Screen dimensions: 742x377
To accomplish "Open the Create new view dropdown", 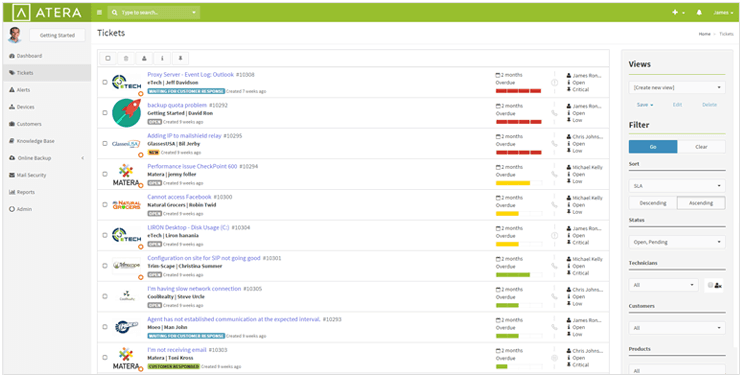I will pyautogui.click(x=677, y=88).
